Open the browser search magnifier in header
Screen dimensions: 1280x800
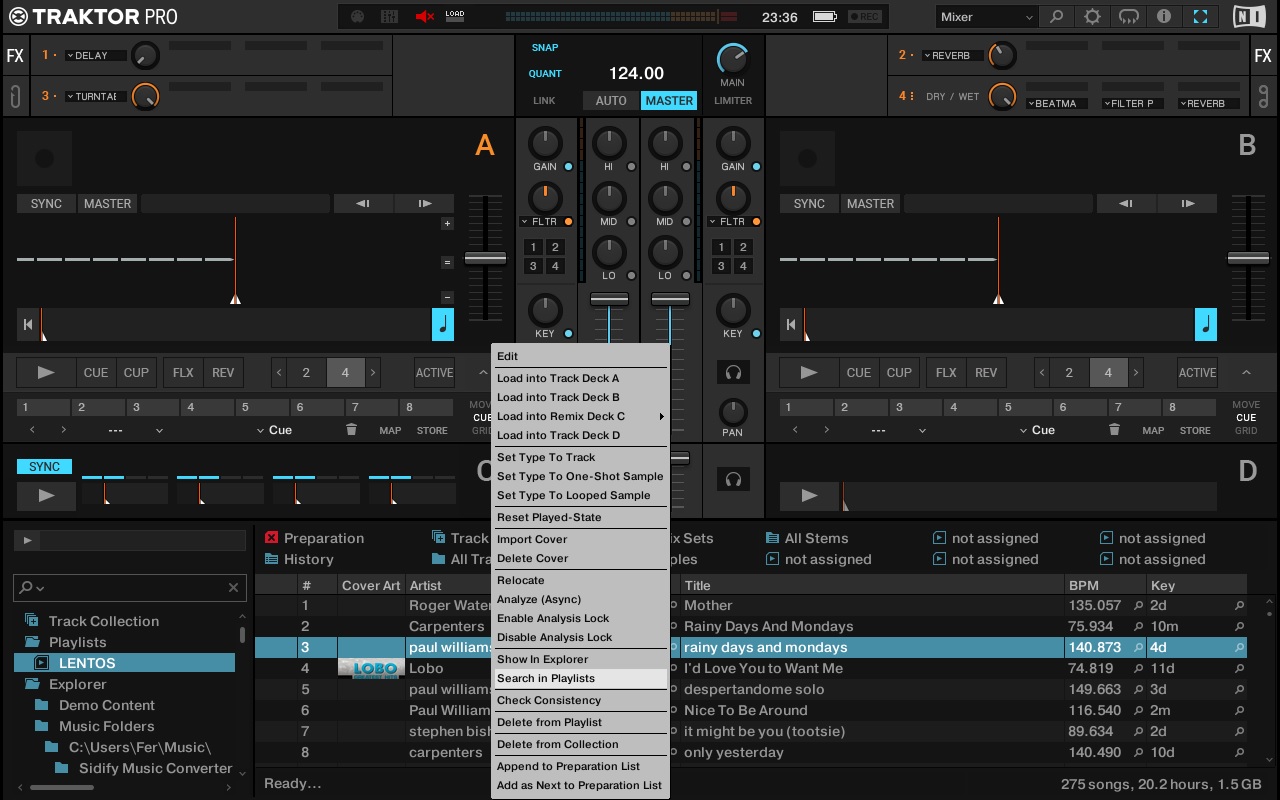[x=1056, y=17]
